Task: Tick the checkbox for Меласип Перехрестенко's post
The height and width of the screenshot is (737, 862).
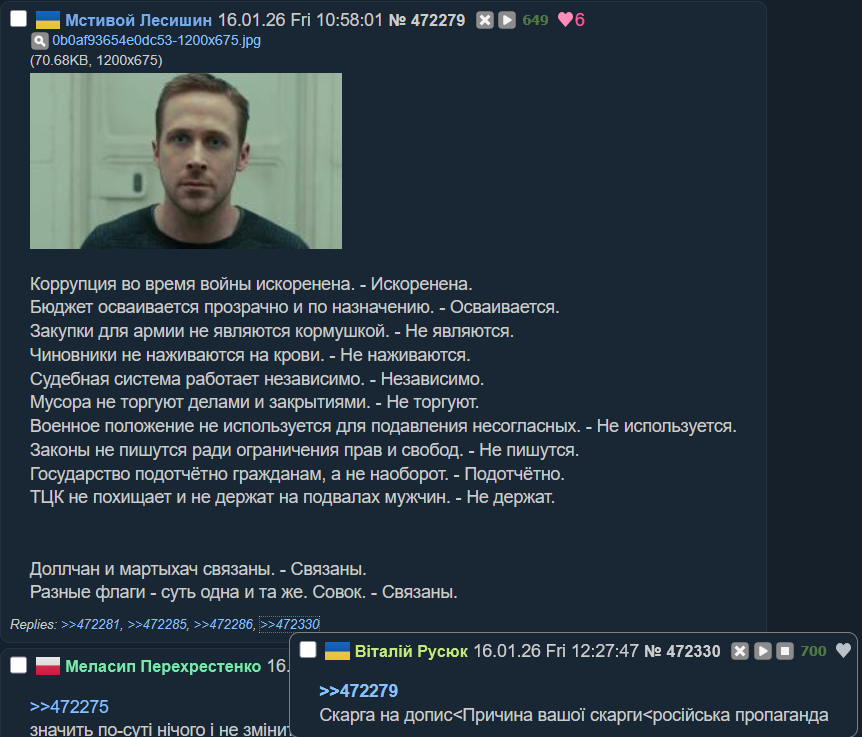Action: (x=18, y=665)
